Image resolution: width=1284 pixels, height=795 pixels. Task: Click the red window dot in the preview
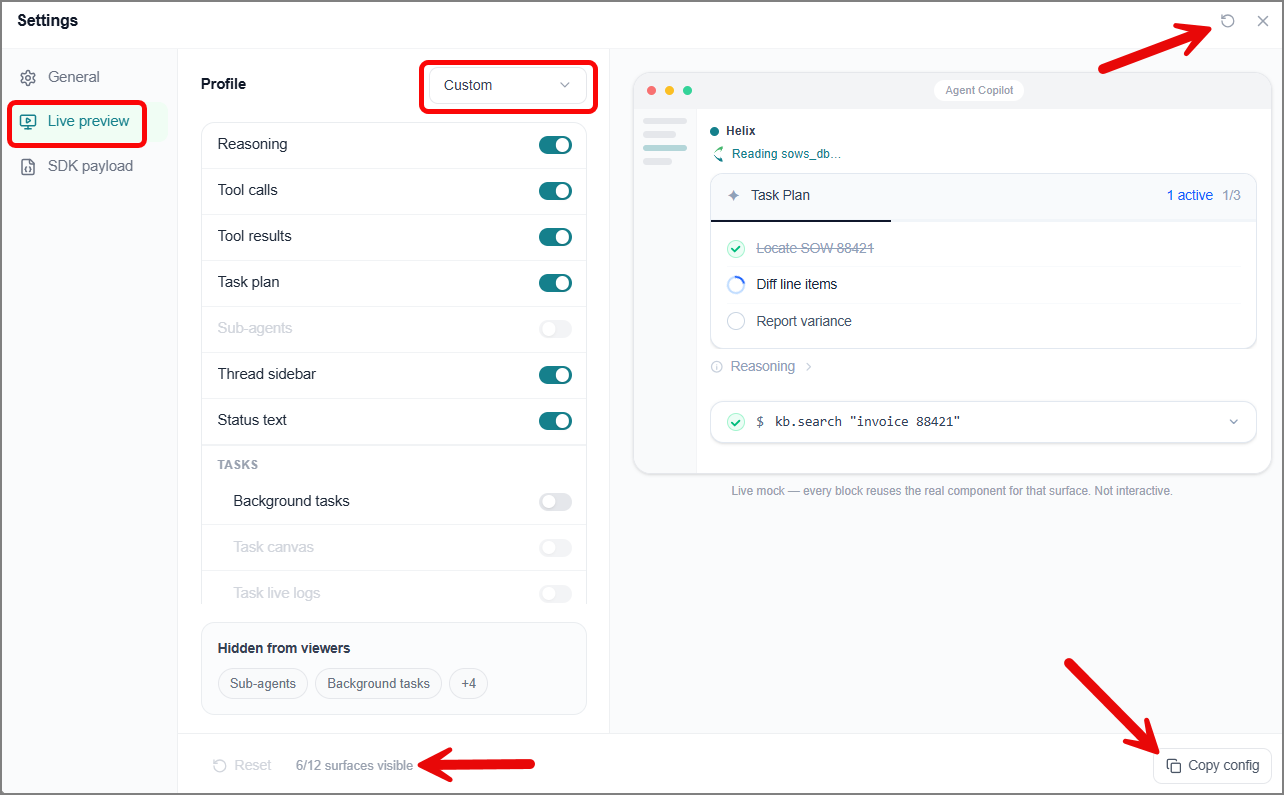click(x=651, y=90)
